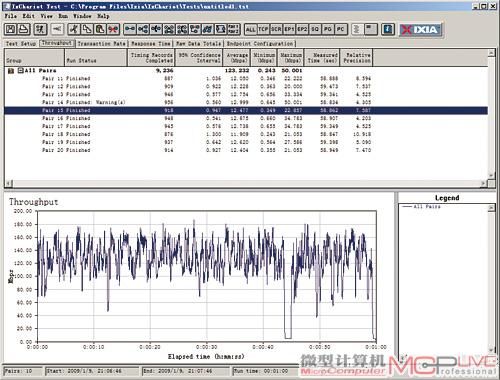Click the TCP protocol grouping button
Image resolution: width=500 pixels, height=380 pixels.
263,29
